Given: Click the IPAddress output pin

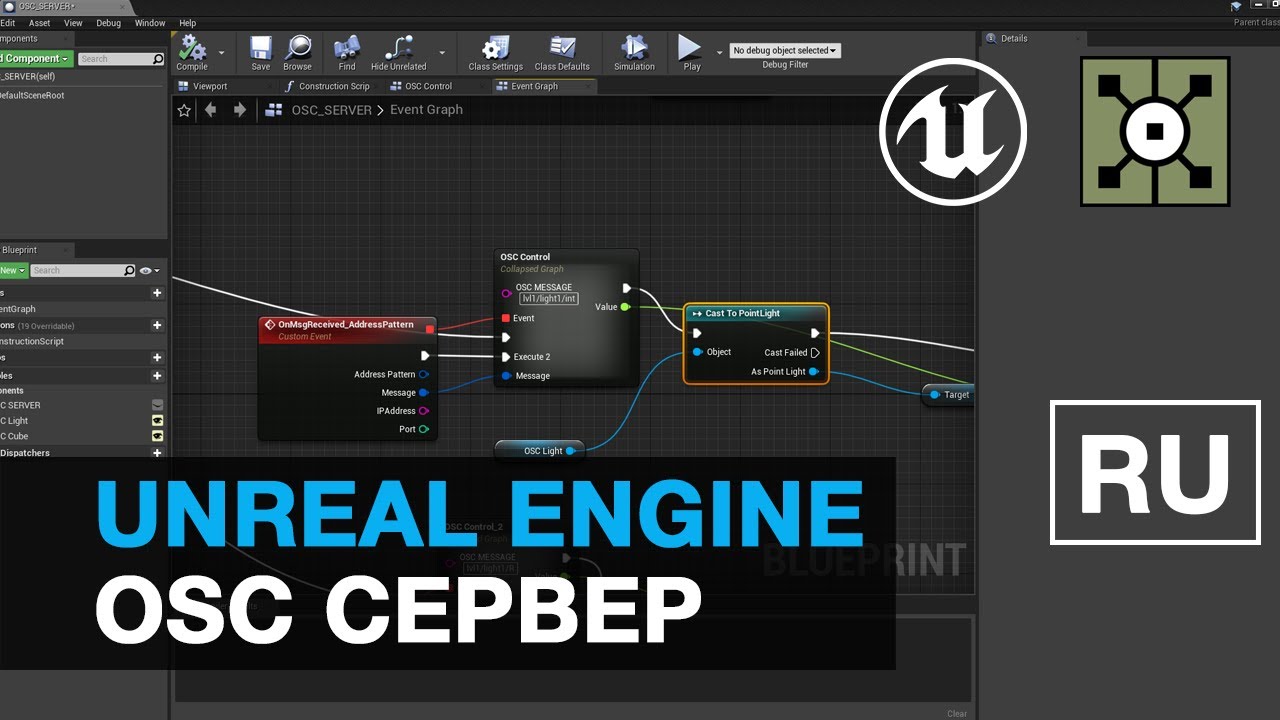Looking at the screenshot, I should point(424,411).
